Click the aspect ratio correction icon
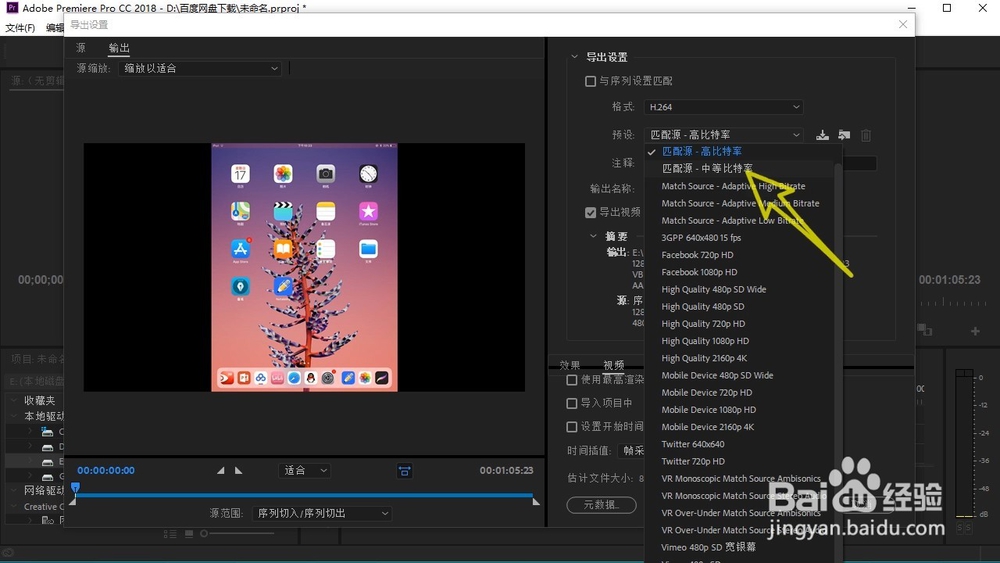The height and width of the screenshot is (563, 1000). pos(404,471)
